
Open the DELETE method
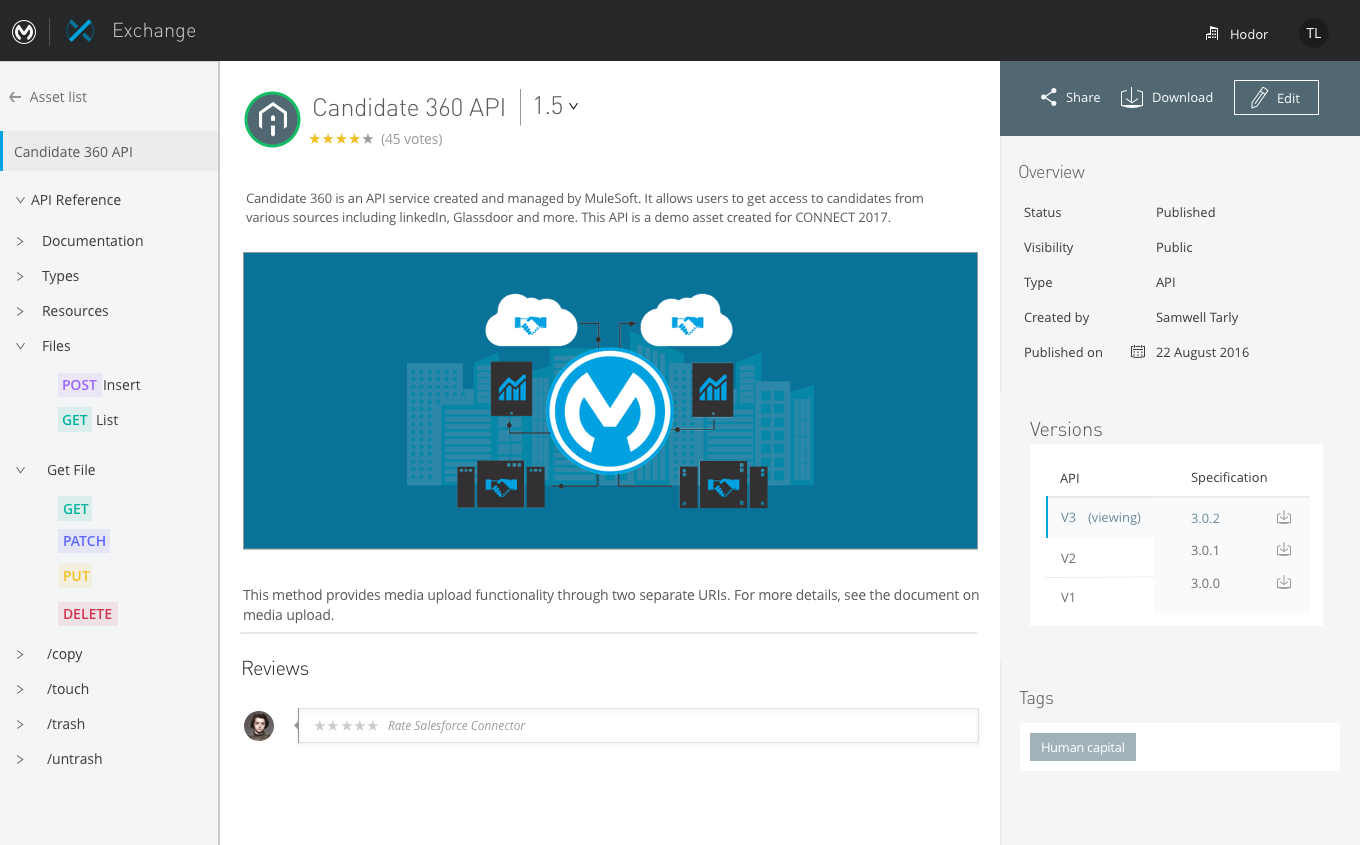pyautogui.click(x=88, y=614)
